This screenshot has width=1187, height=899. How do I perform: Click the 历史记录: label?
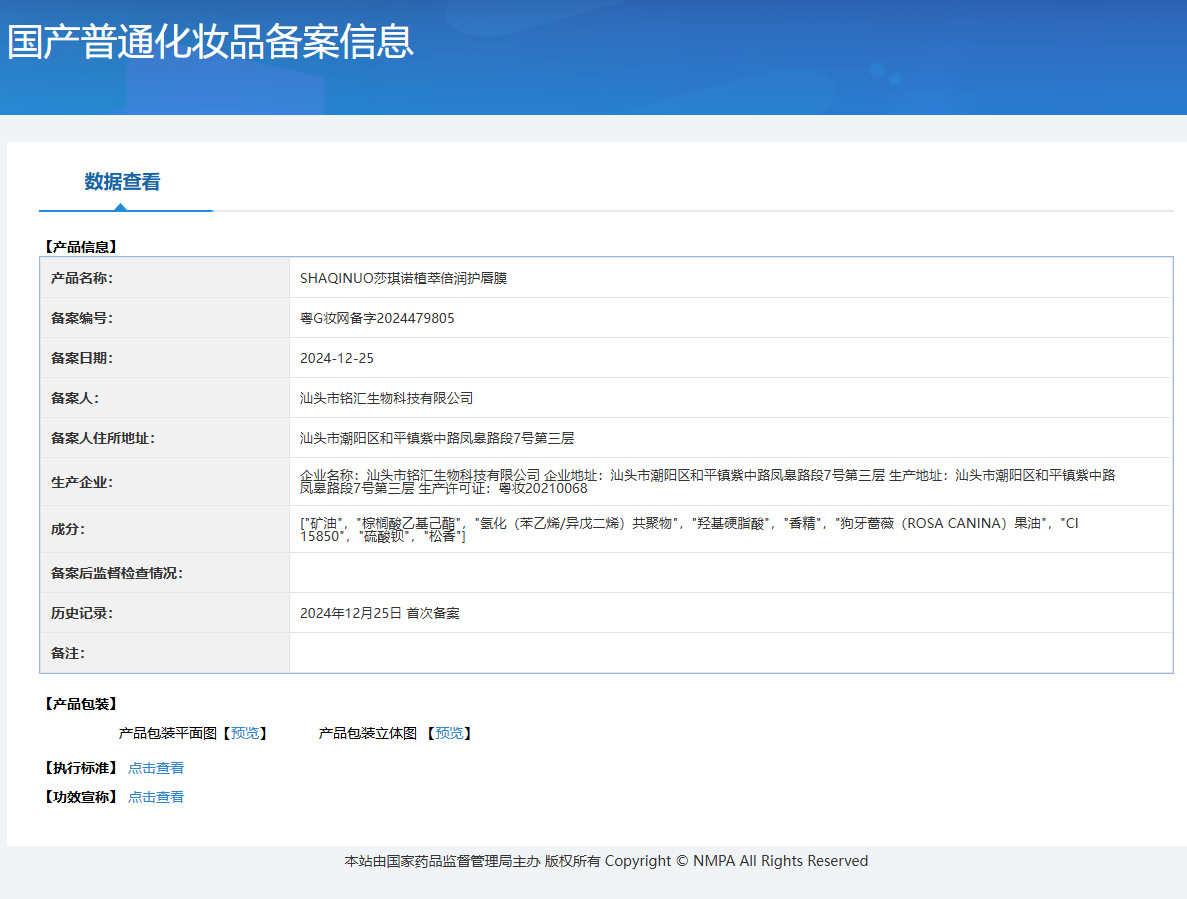click(x=82, y=614)
